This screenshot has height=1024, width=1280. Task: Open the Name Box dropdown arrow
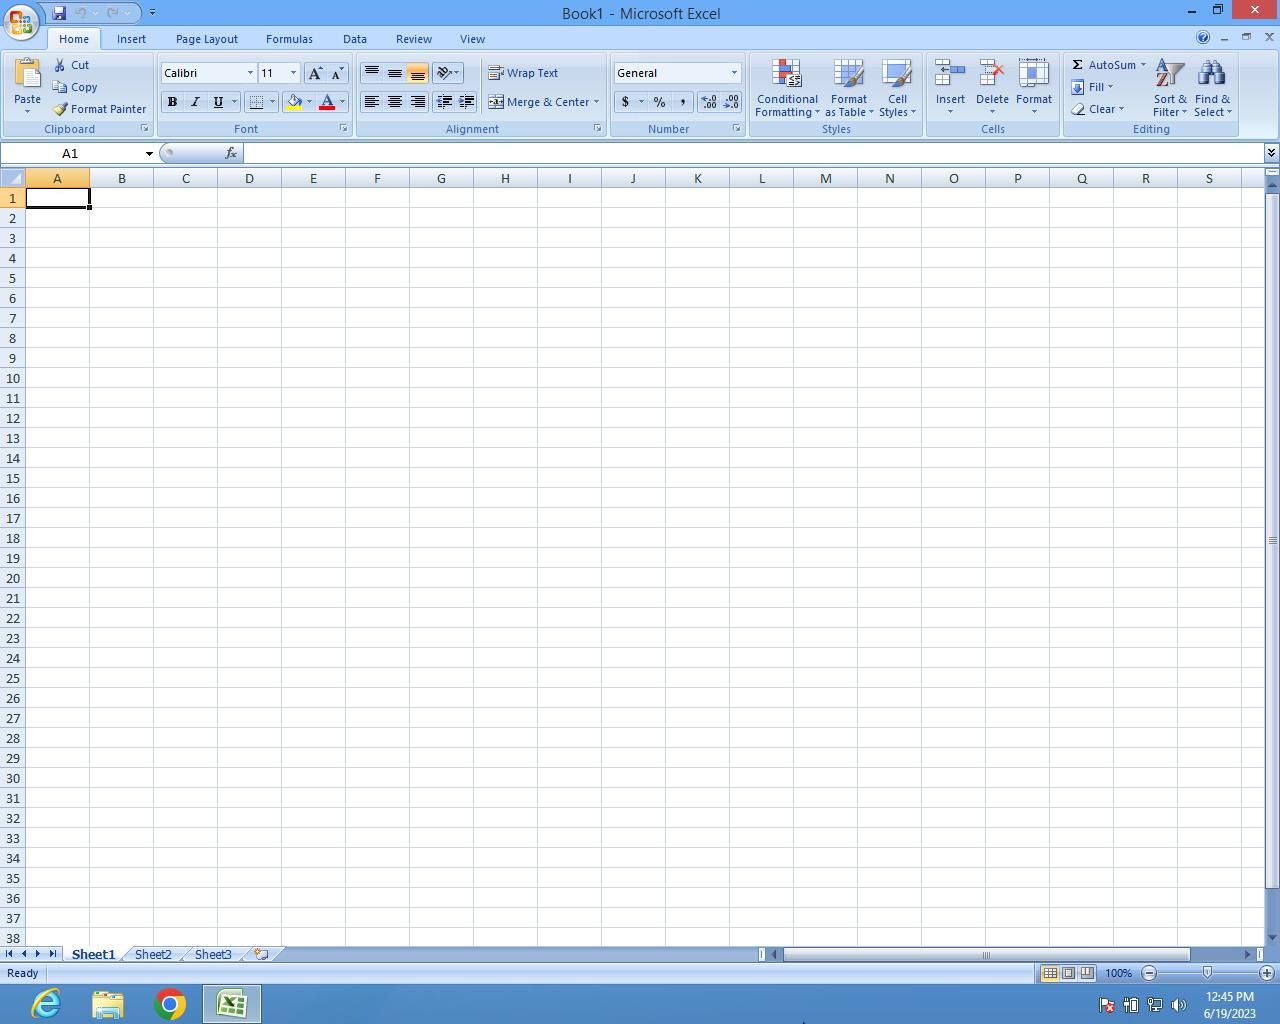(x=149, y=154)
